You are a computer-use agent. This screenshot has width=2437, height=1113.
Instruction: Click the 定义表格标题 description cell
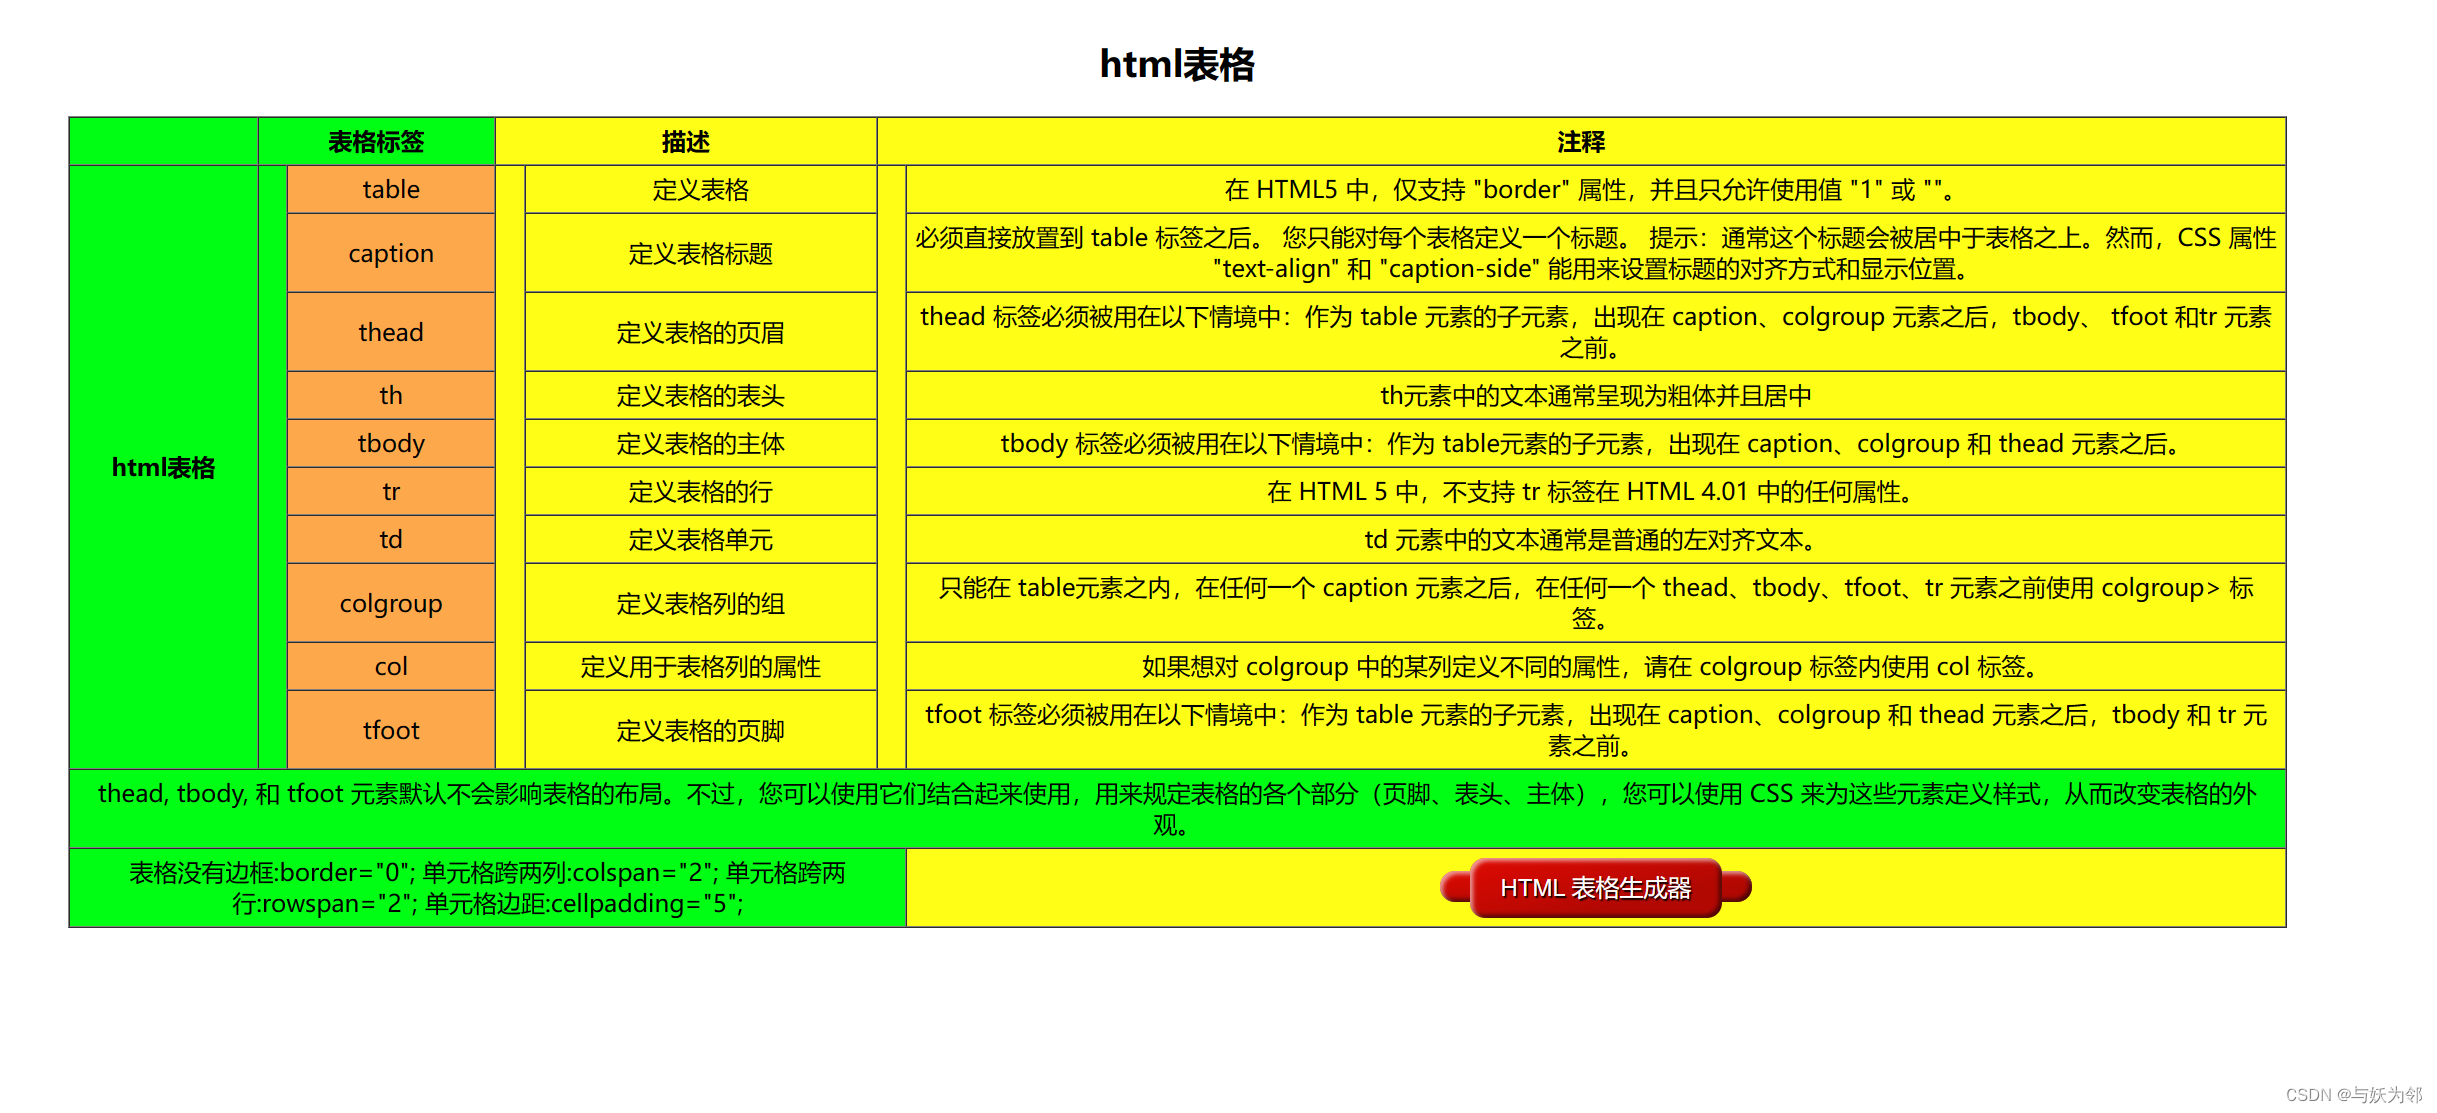[701, 253]
